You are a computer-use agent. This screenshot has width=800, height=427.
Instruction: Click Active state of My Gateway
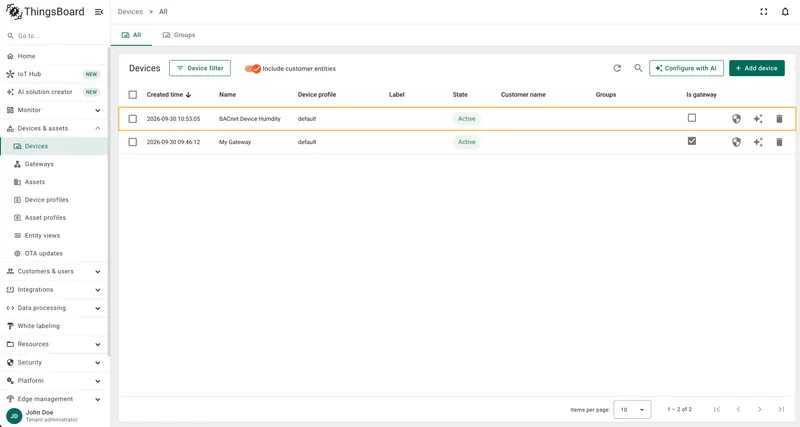(466, 142)
